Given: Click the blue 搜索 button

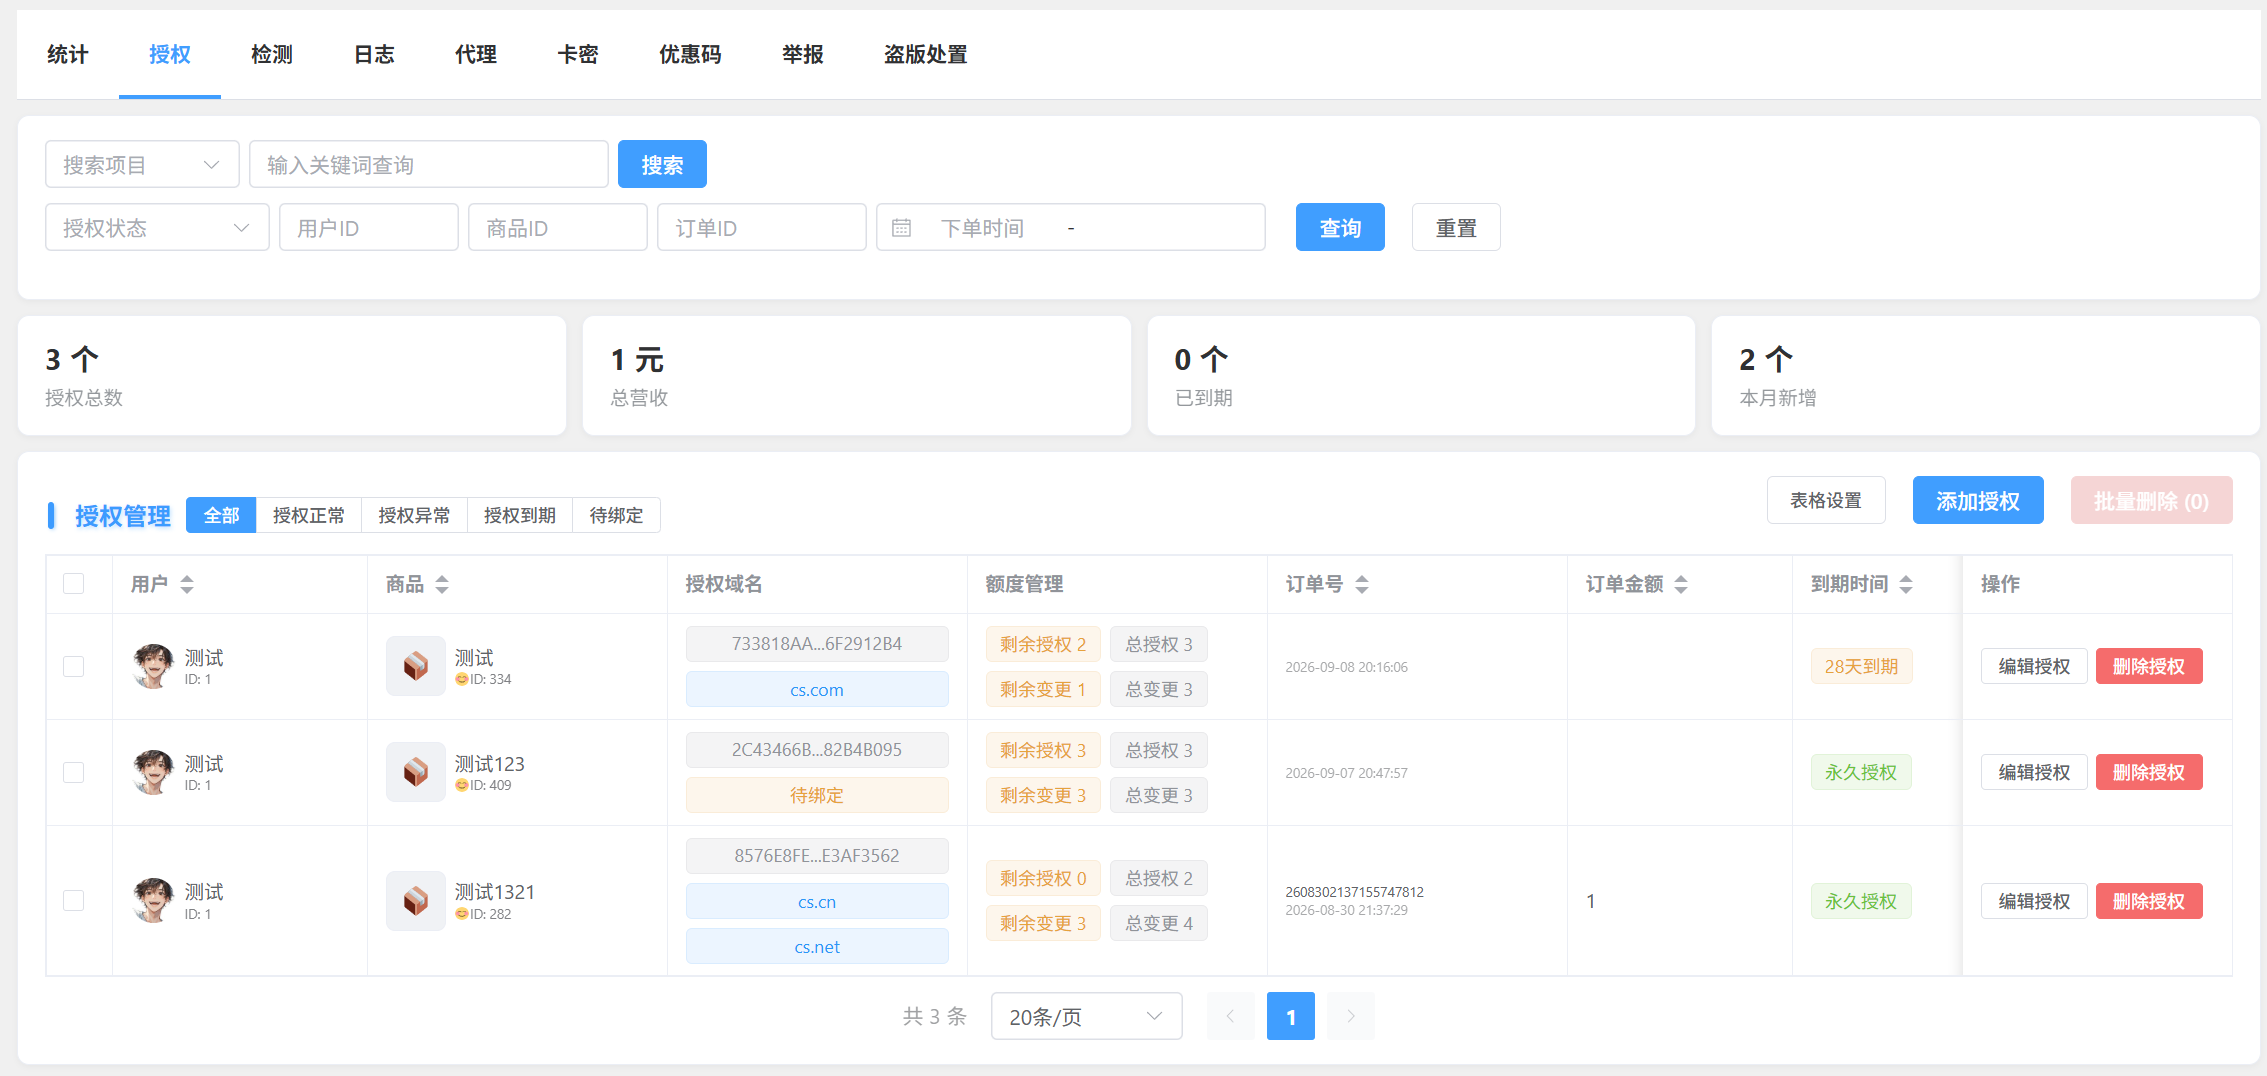Looking at the screenshot, I should pyautogui.click(x=662, y=164).
